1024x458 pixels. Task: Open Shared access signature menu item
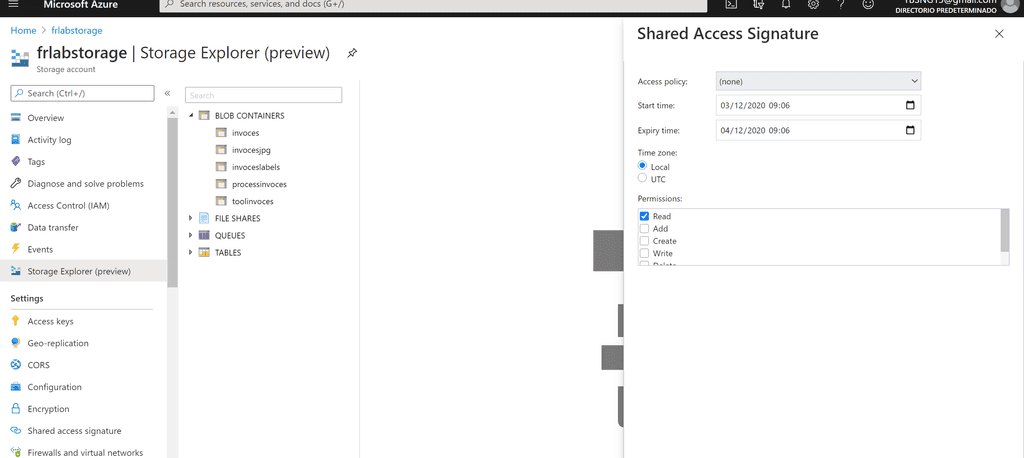point(74,431)
